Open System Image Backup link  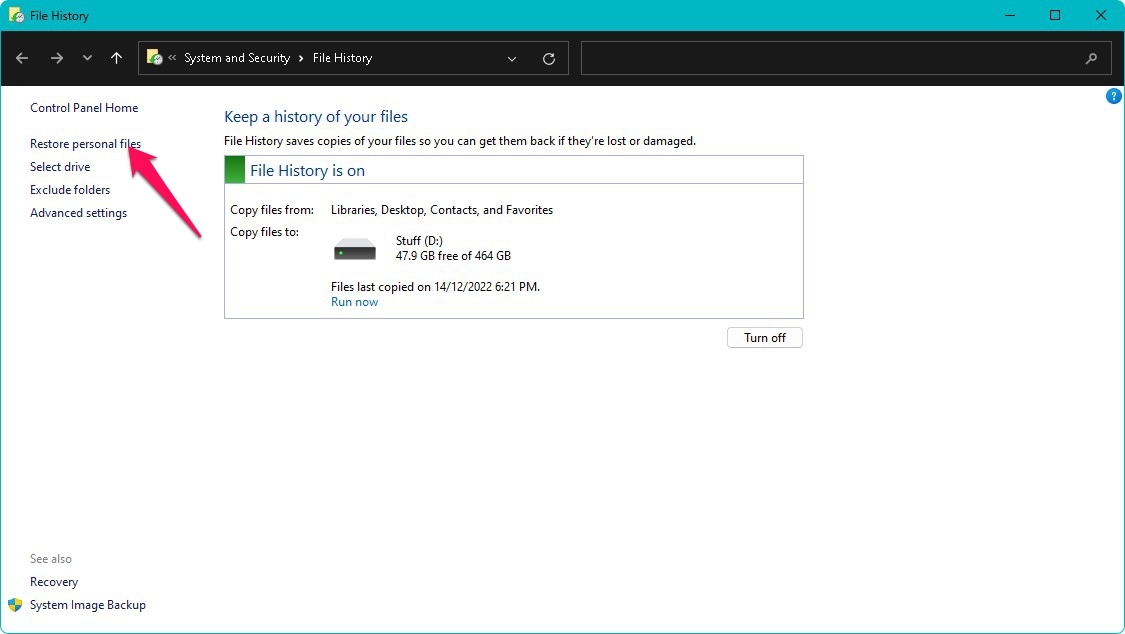pos(88,605)
